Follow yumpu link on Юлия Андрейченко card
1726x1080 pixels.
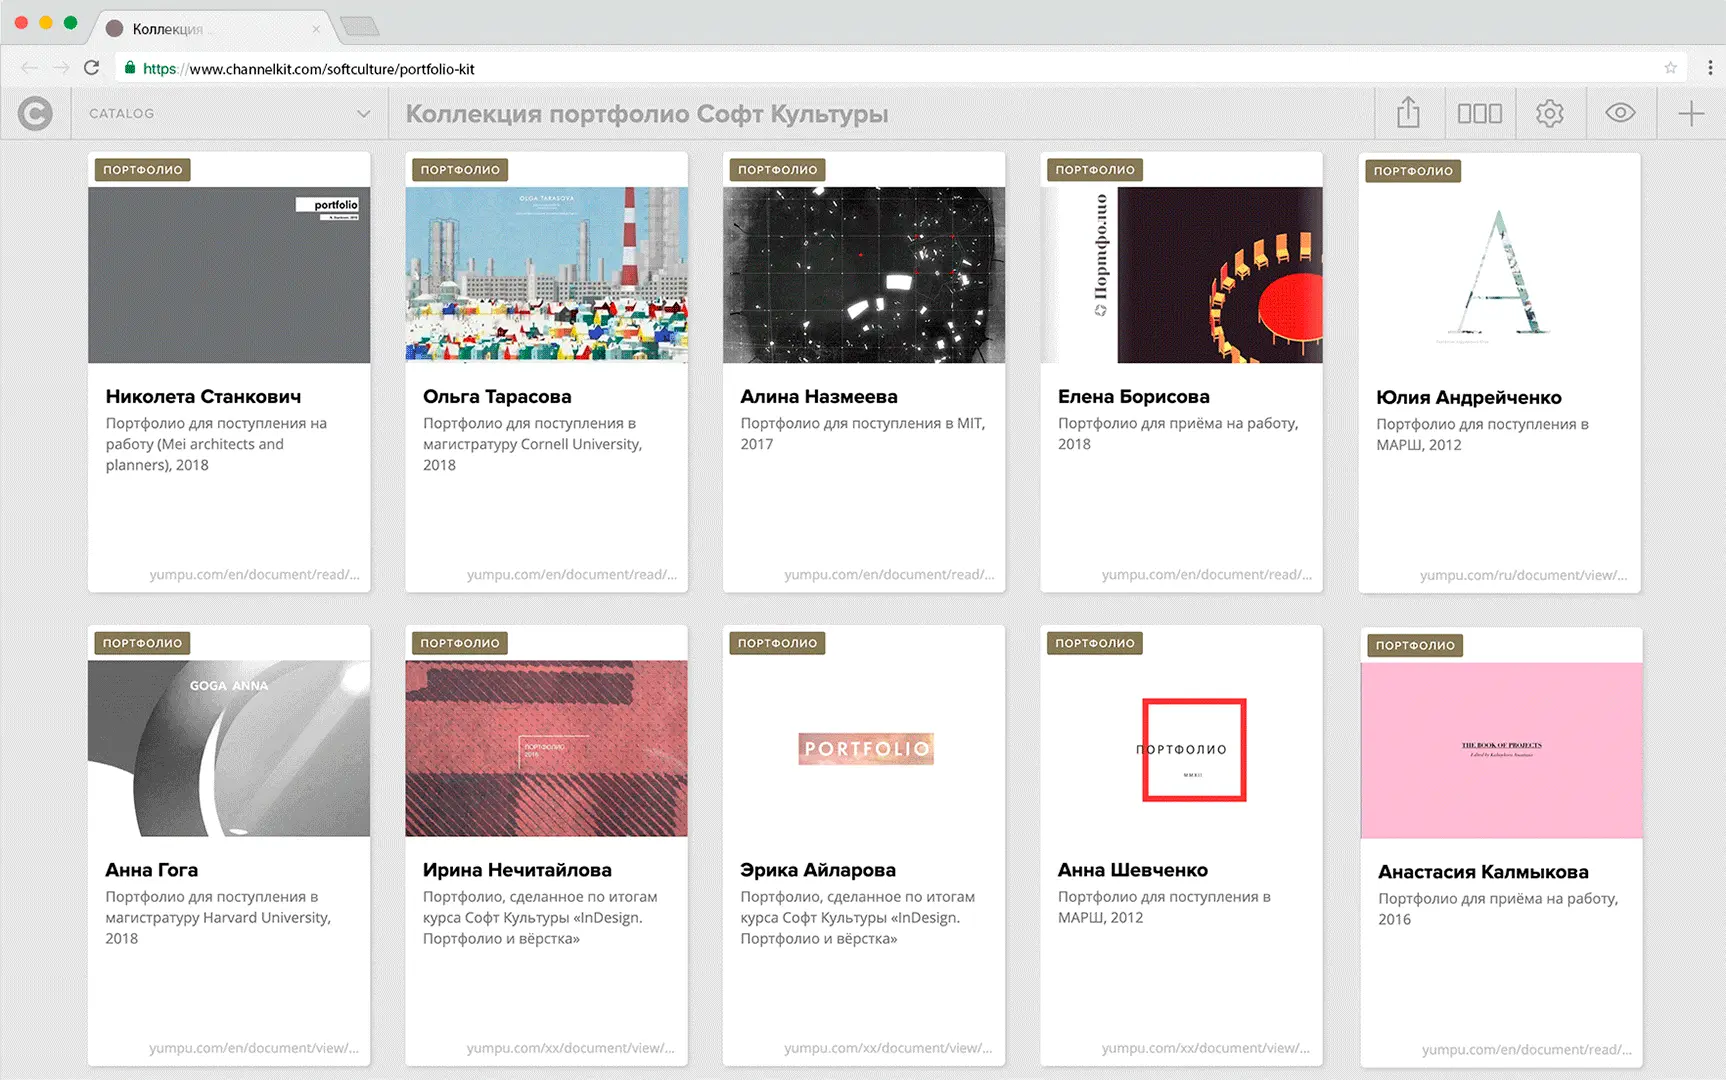[x=1523, y=575]
